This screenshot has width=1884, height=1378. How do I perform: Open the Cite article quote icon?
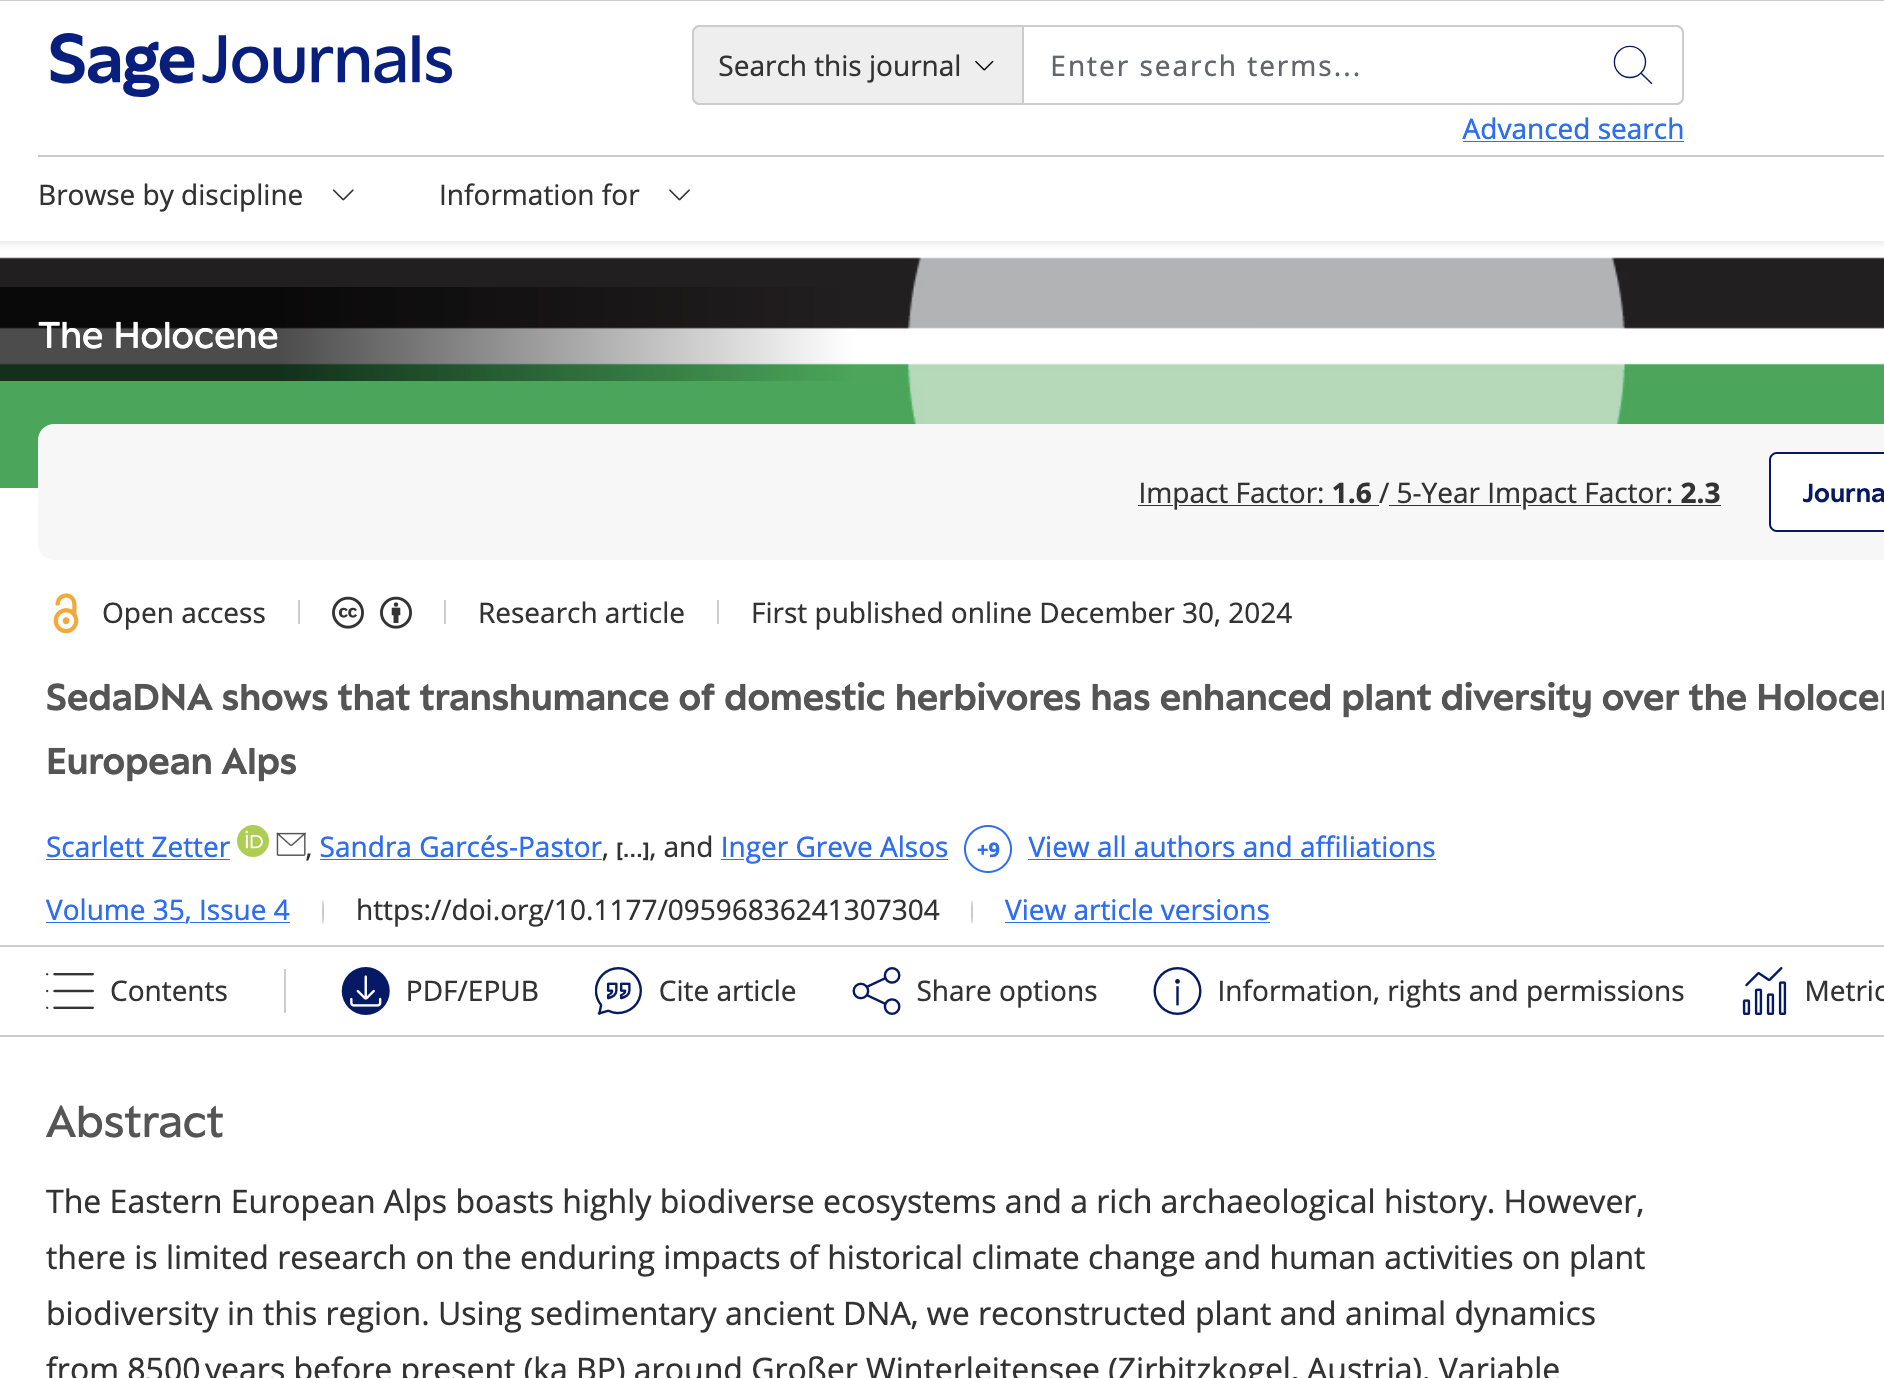(618, 991)
